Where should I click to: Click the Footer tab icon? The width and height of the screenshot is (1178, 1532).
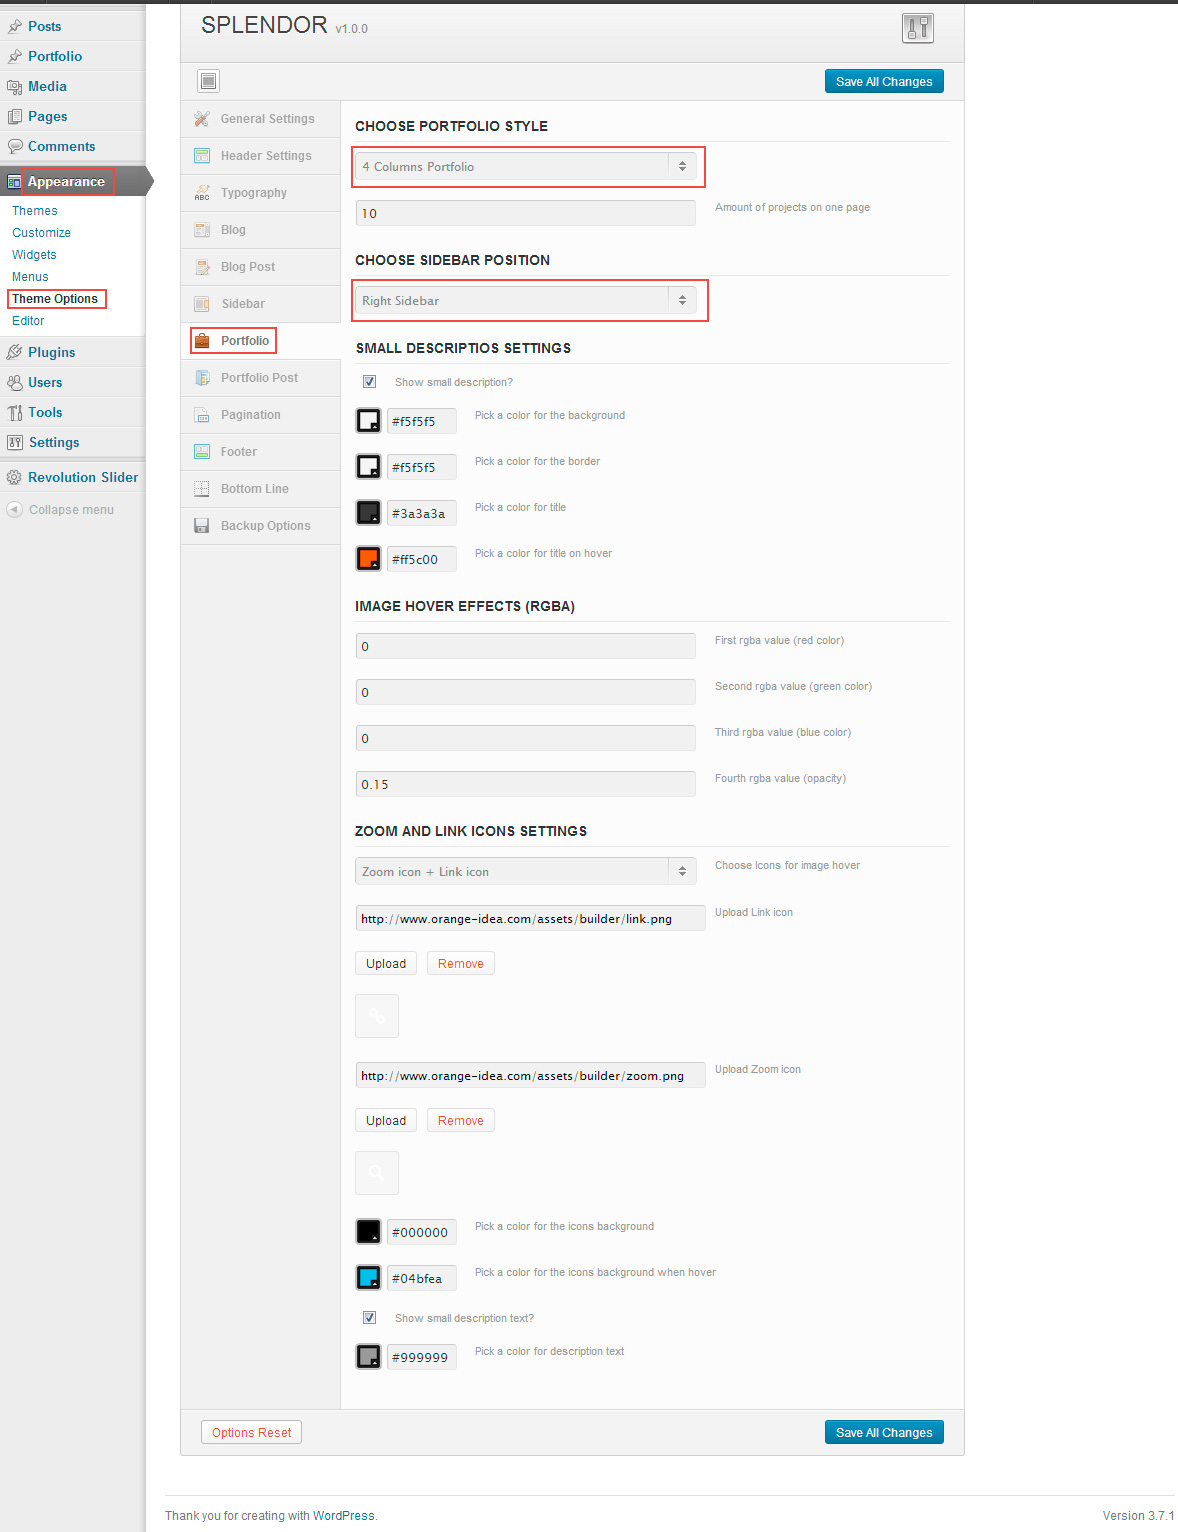(202, 452)
